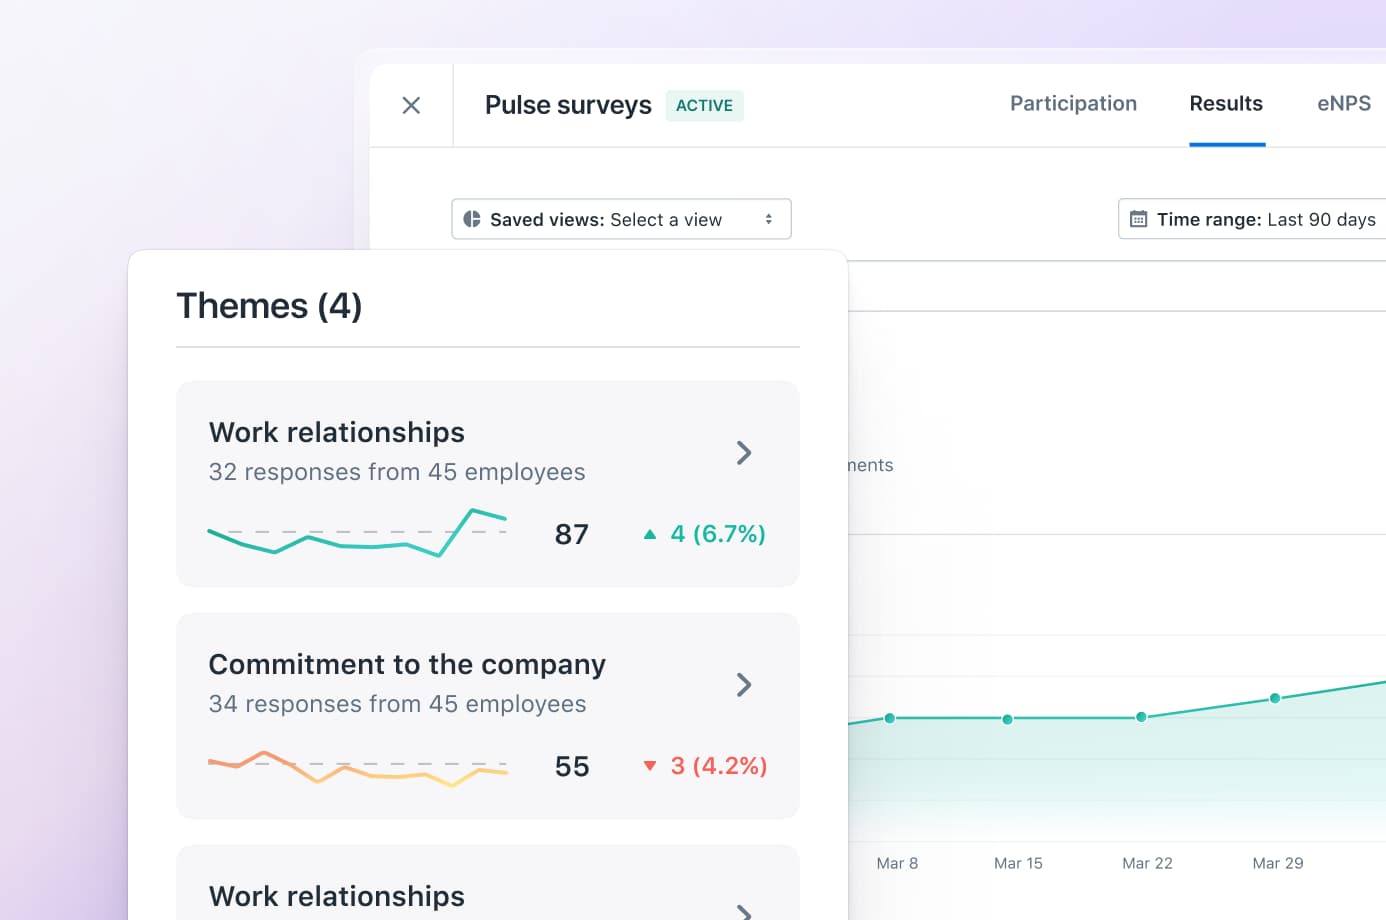
Task: Select the Results tab
Action: pyautogui.click(x=1226, y=104)
